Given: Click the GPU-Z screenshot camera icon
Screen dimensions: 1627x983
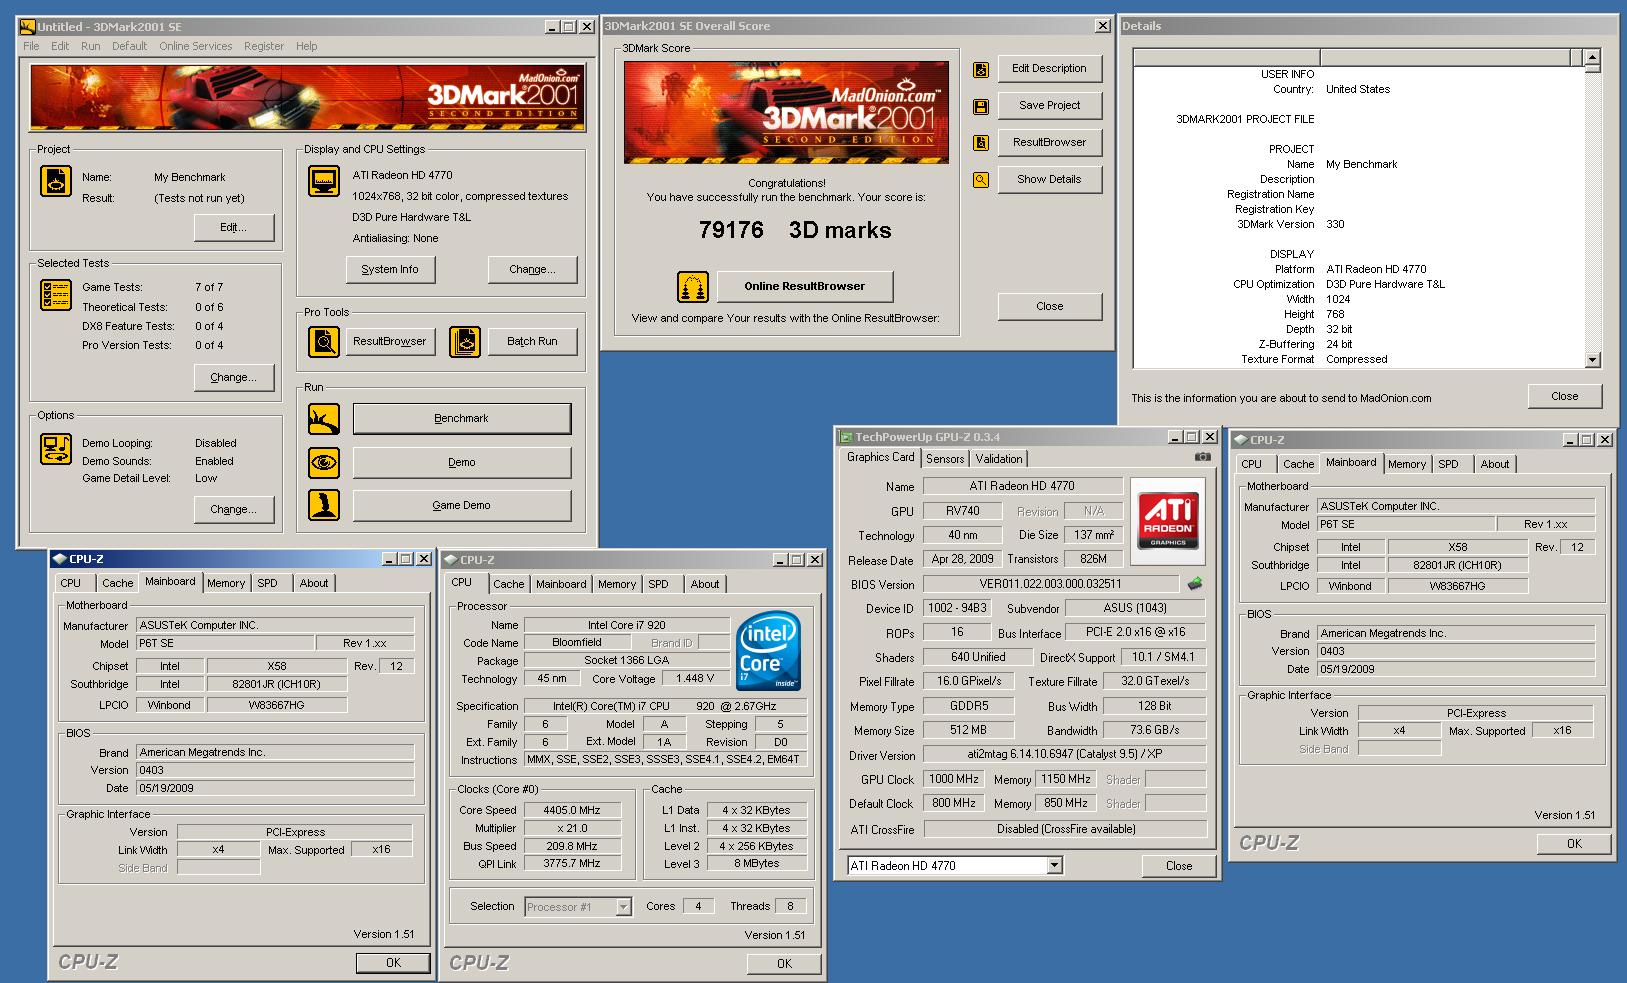Looking at the screenshot, I should [x=1202, y=457].
